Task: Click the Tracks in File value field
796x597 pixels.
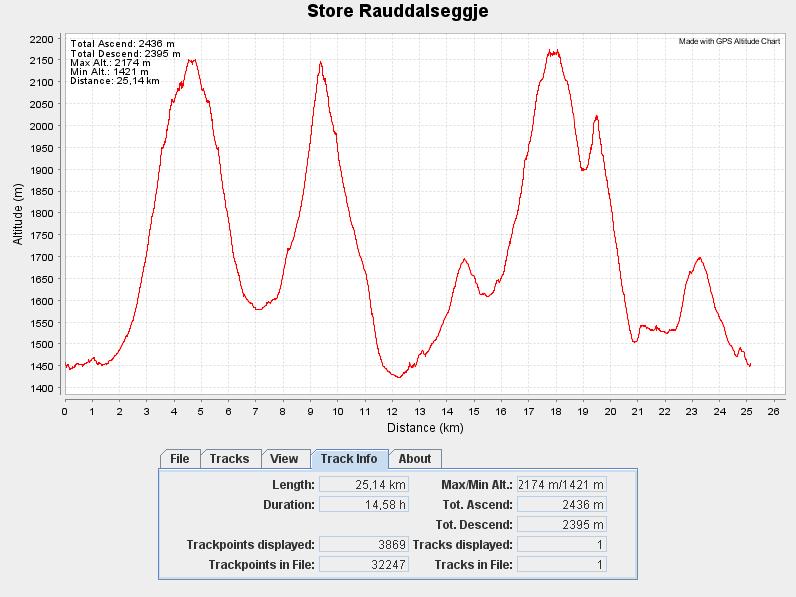Action: coord(561,565)
